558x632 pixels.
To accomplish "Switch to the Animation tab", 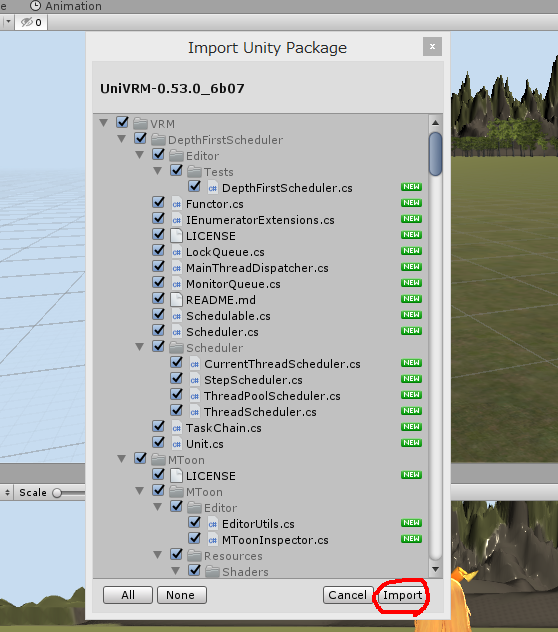I will 67,6.
